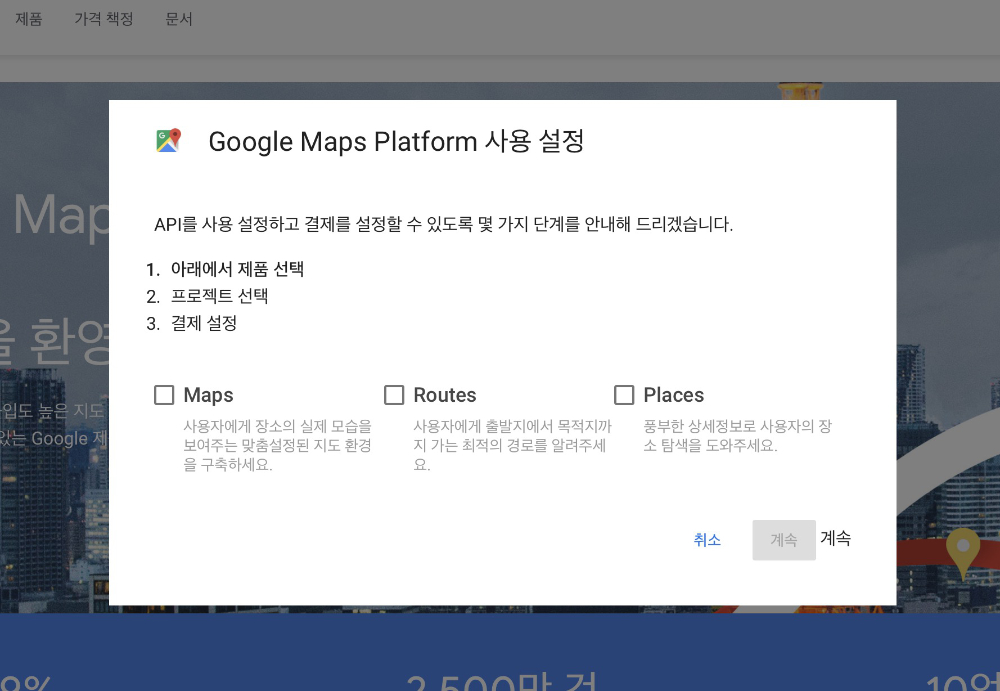Click step '아래에서 제품 선택'
Viewport: 1000px width, 691px height.
click(x=237, y=269)
